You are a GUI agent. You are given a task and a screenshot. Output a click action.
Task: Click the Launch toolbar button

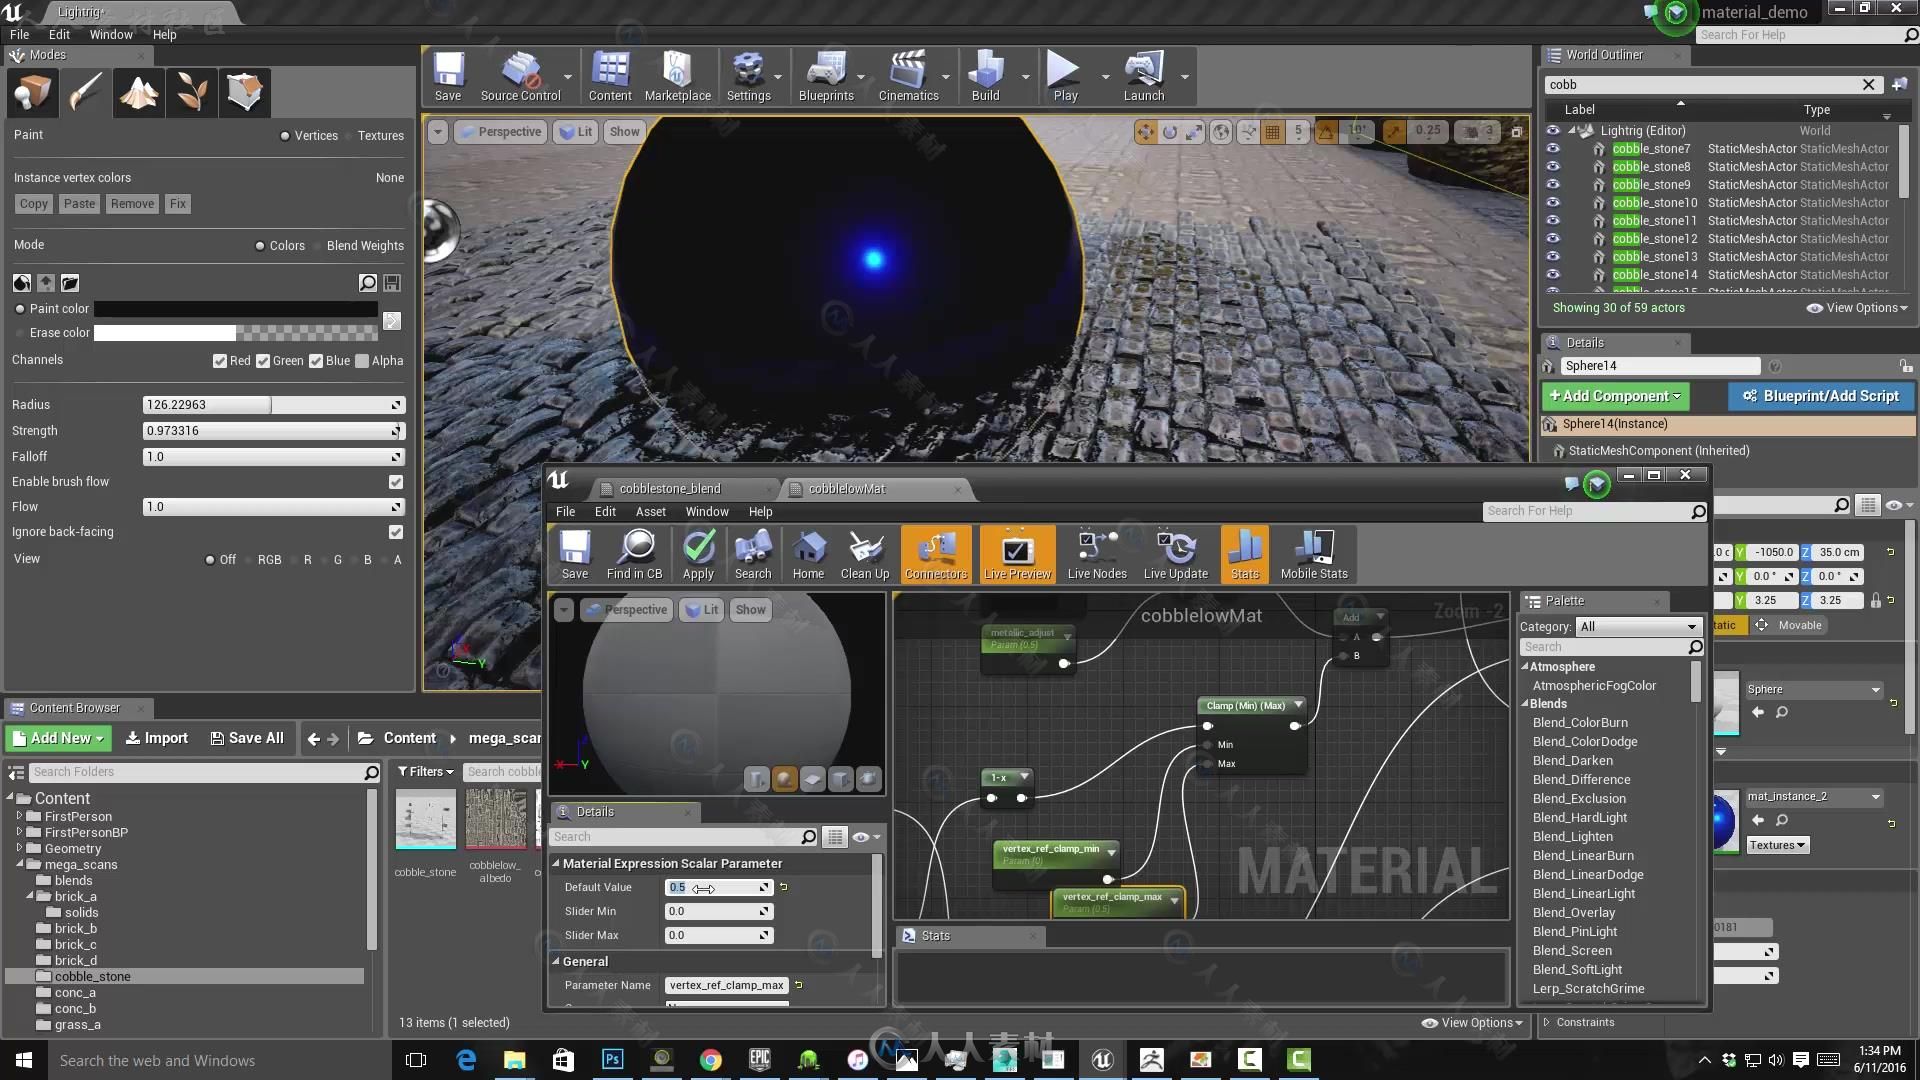(x=1144, y=76)
